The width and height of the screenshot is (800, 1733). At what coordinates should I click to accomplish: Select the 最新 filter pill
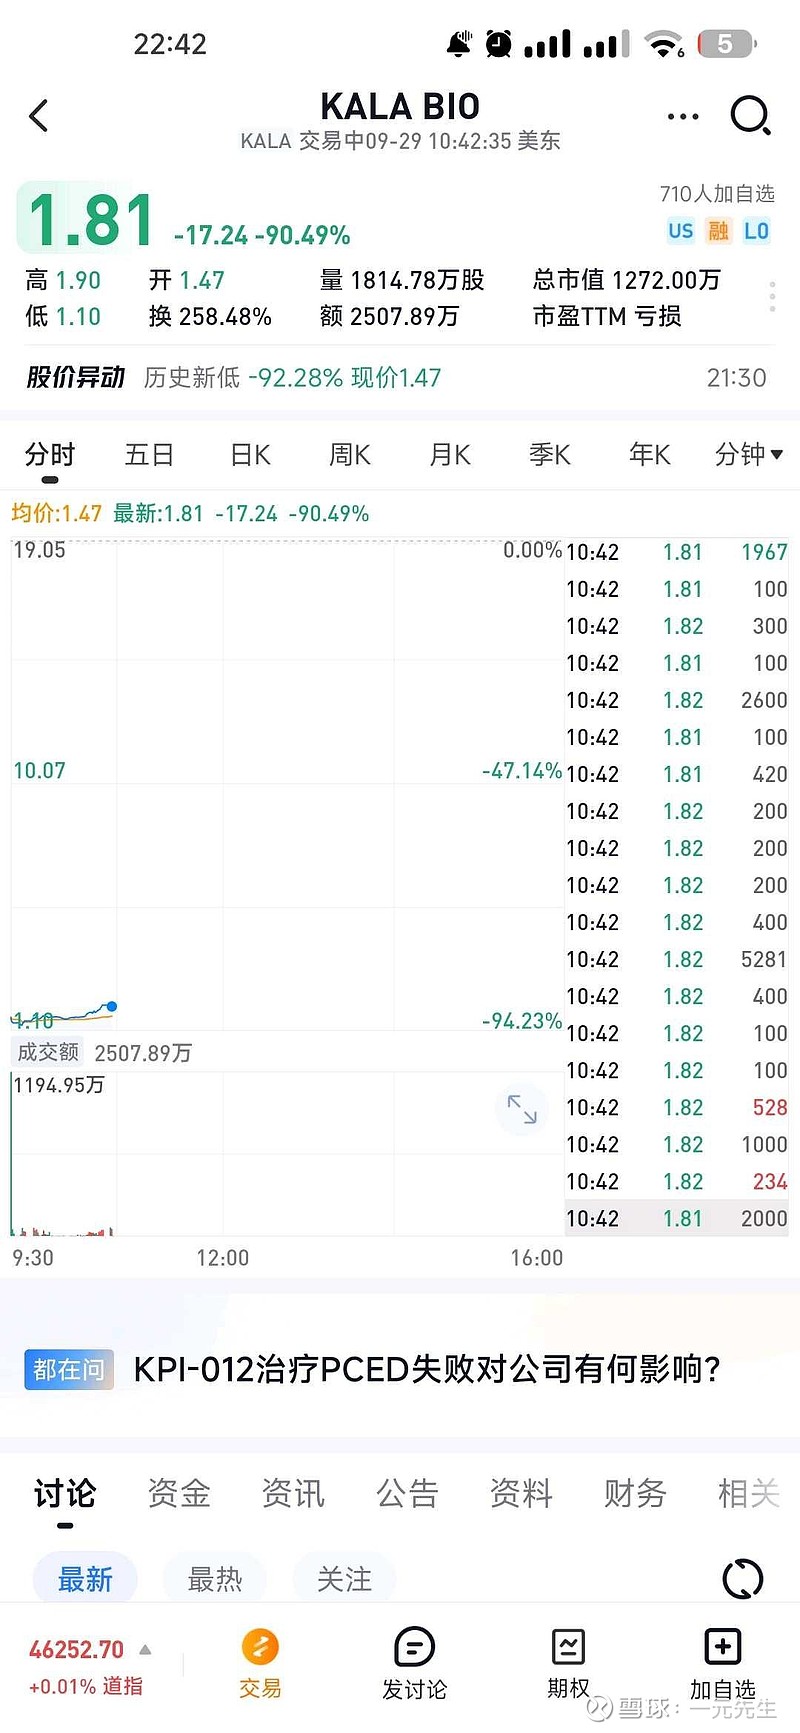[85, 1579]
